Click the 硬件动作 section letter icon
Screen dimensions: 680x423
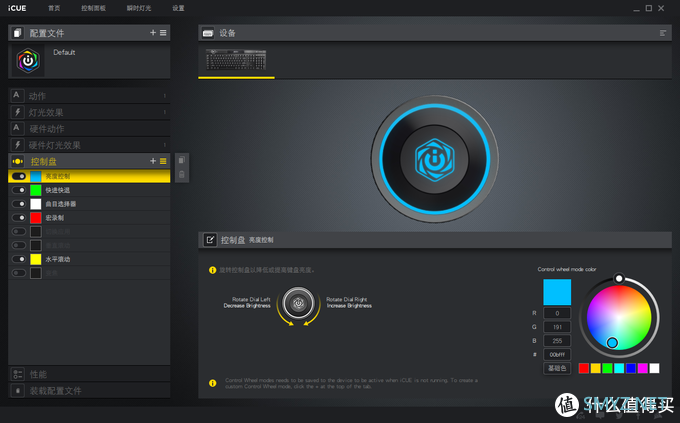[16, 128]
